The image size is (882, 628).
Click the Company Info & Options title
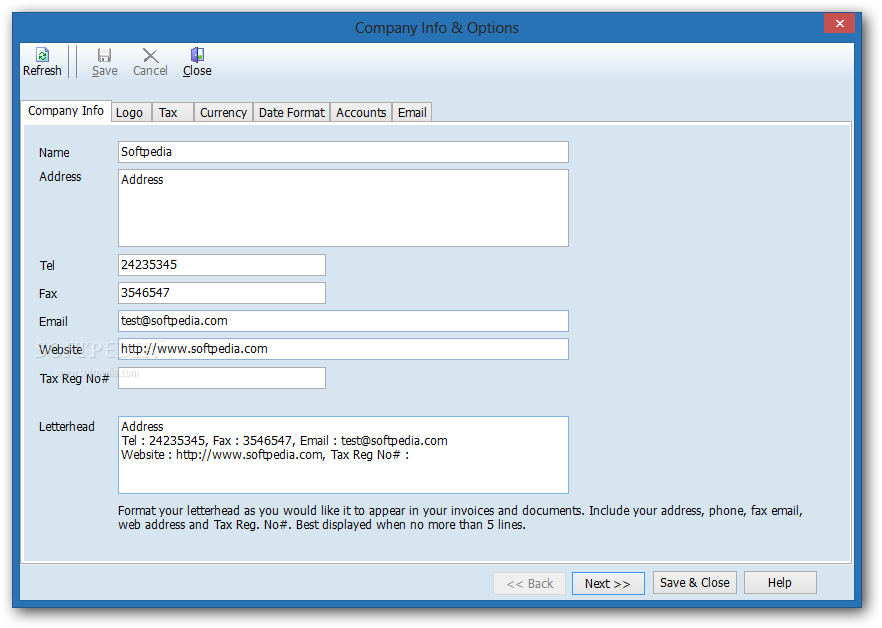[x=436, y=28]
